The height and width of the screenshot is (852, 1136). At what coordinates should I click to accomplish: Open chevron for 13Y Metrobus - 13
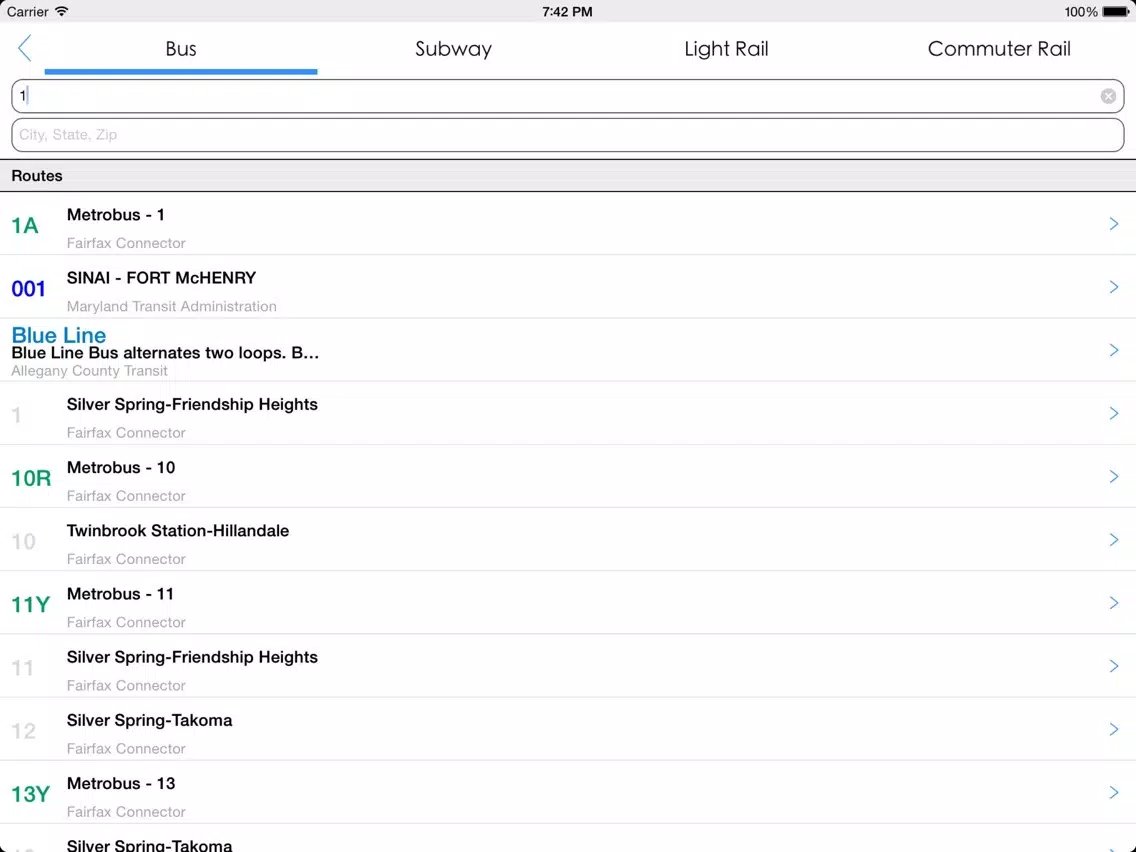click(x=1114, y=792)
